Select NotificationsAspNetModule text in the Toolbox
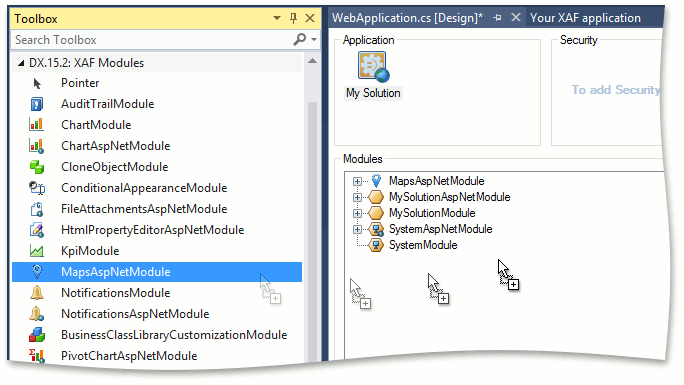 (135, 314)
